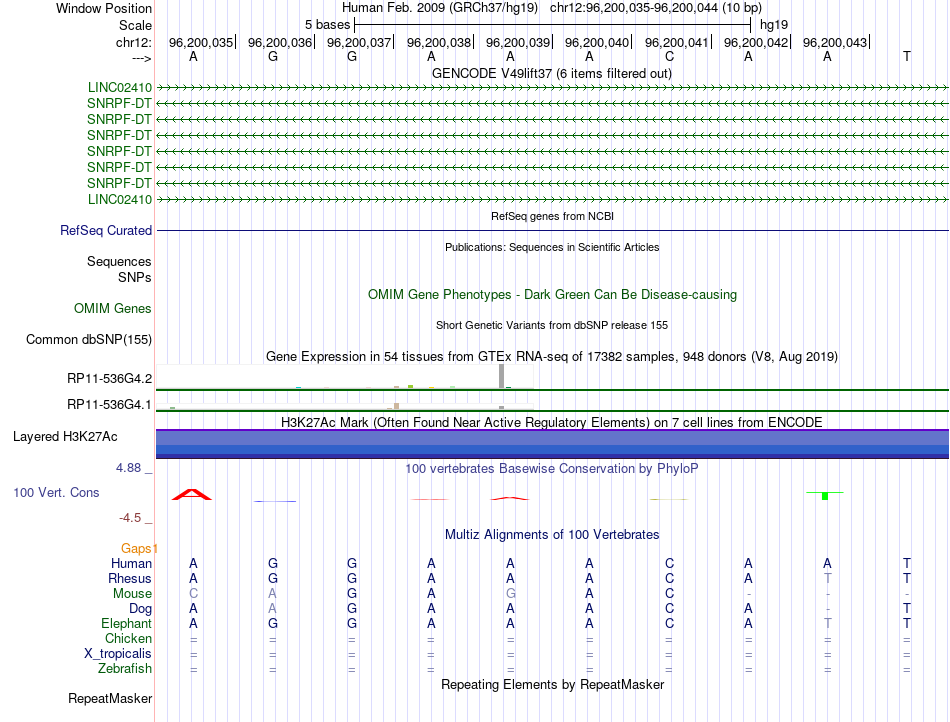Select the Human Feb. 2009 (GRCh37/hg19) header text
This screenshot has height=722, width=950.
[x=439, y=8]
